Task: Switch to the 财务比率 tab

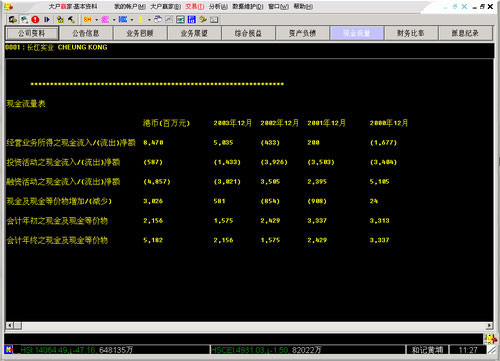Action: (411, 33)
